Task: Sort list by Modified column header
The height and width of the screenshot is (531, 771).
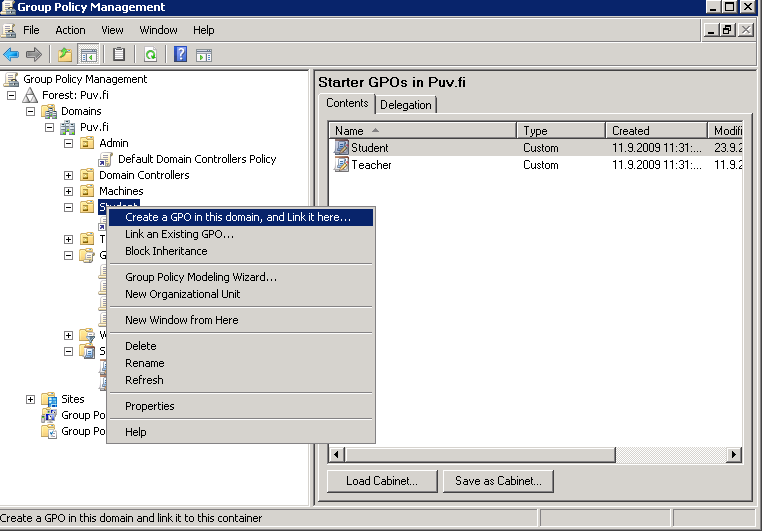Action: (726, 131)
